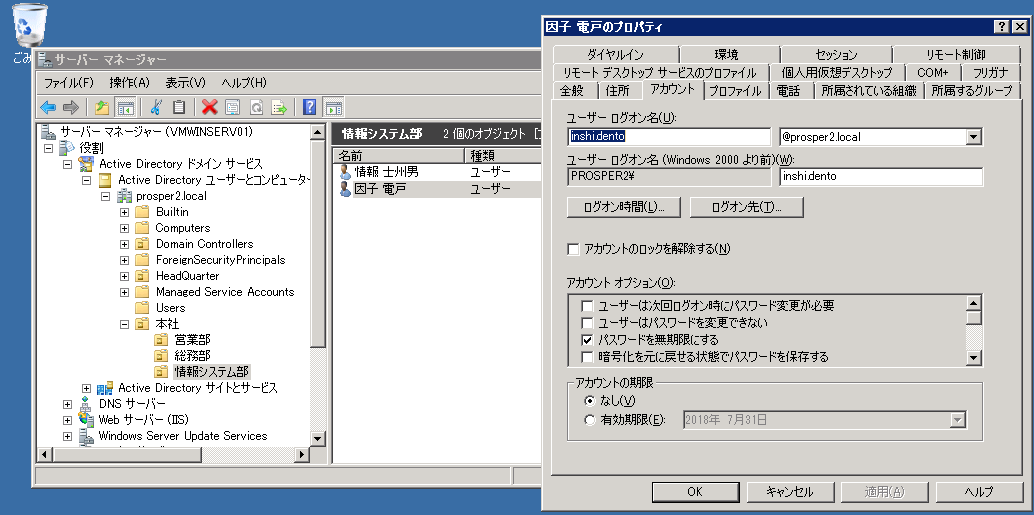Select the 有効期限 radio button
1034x515 pixels.
point(590,420)
